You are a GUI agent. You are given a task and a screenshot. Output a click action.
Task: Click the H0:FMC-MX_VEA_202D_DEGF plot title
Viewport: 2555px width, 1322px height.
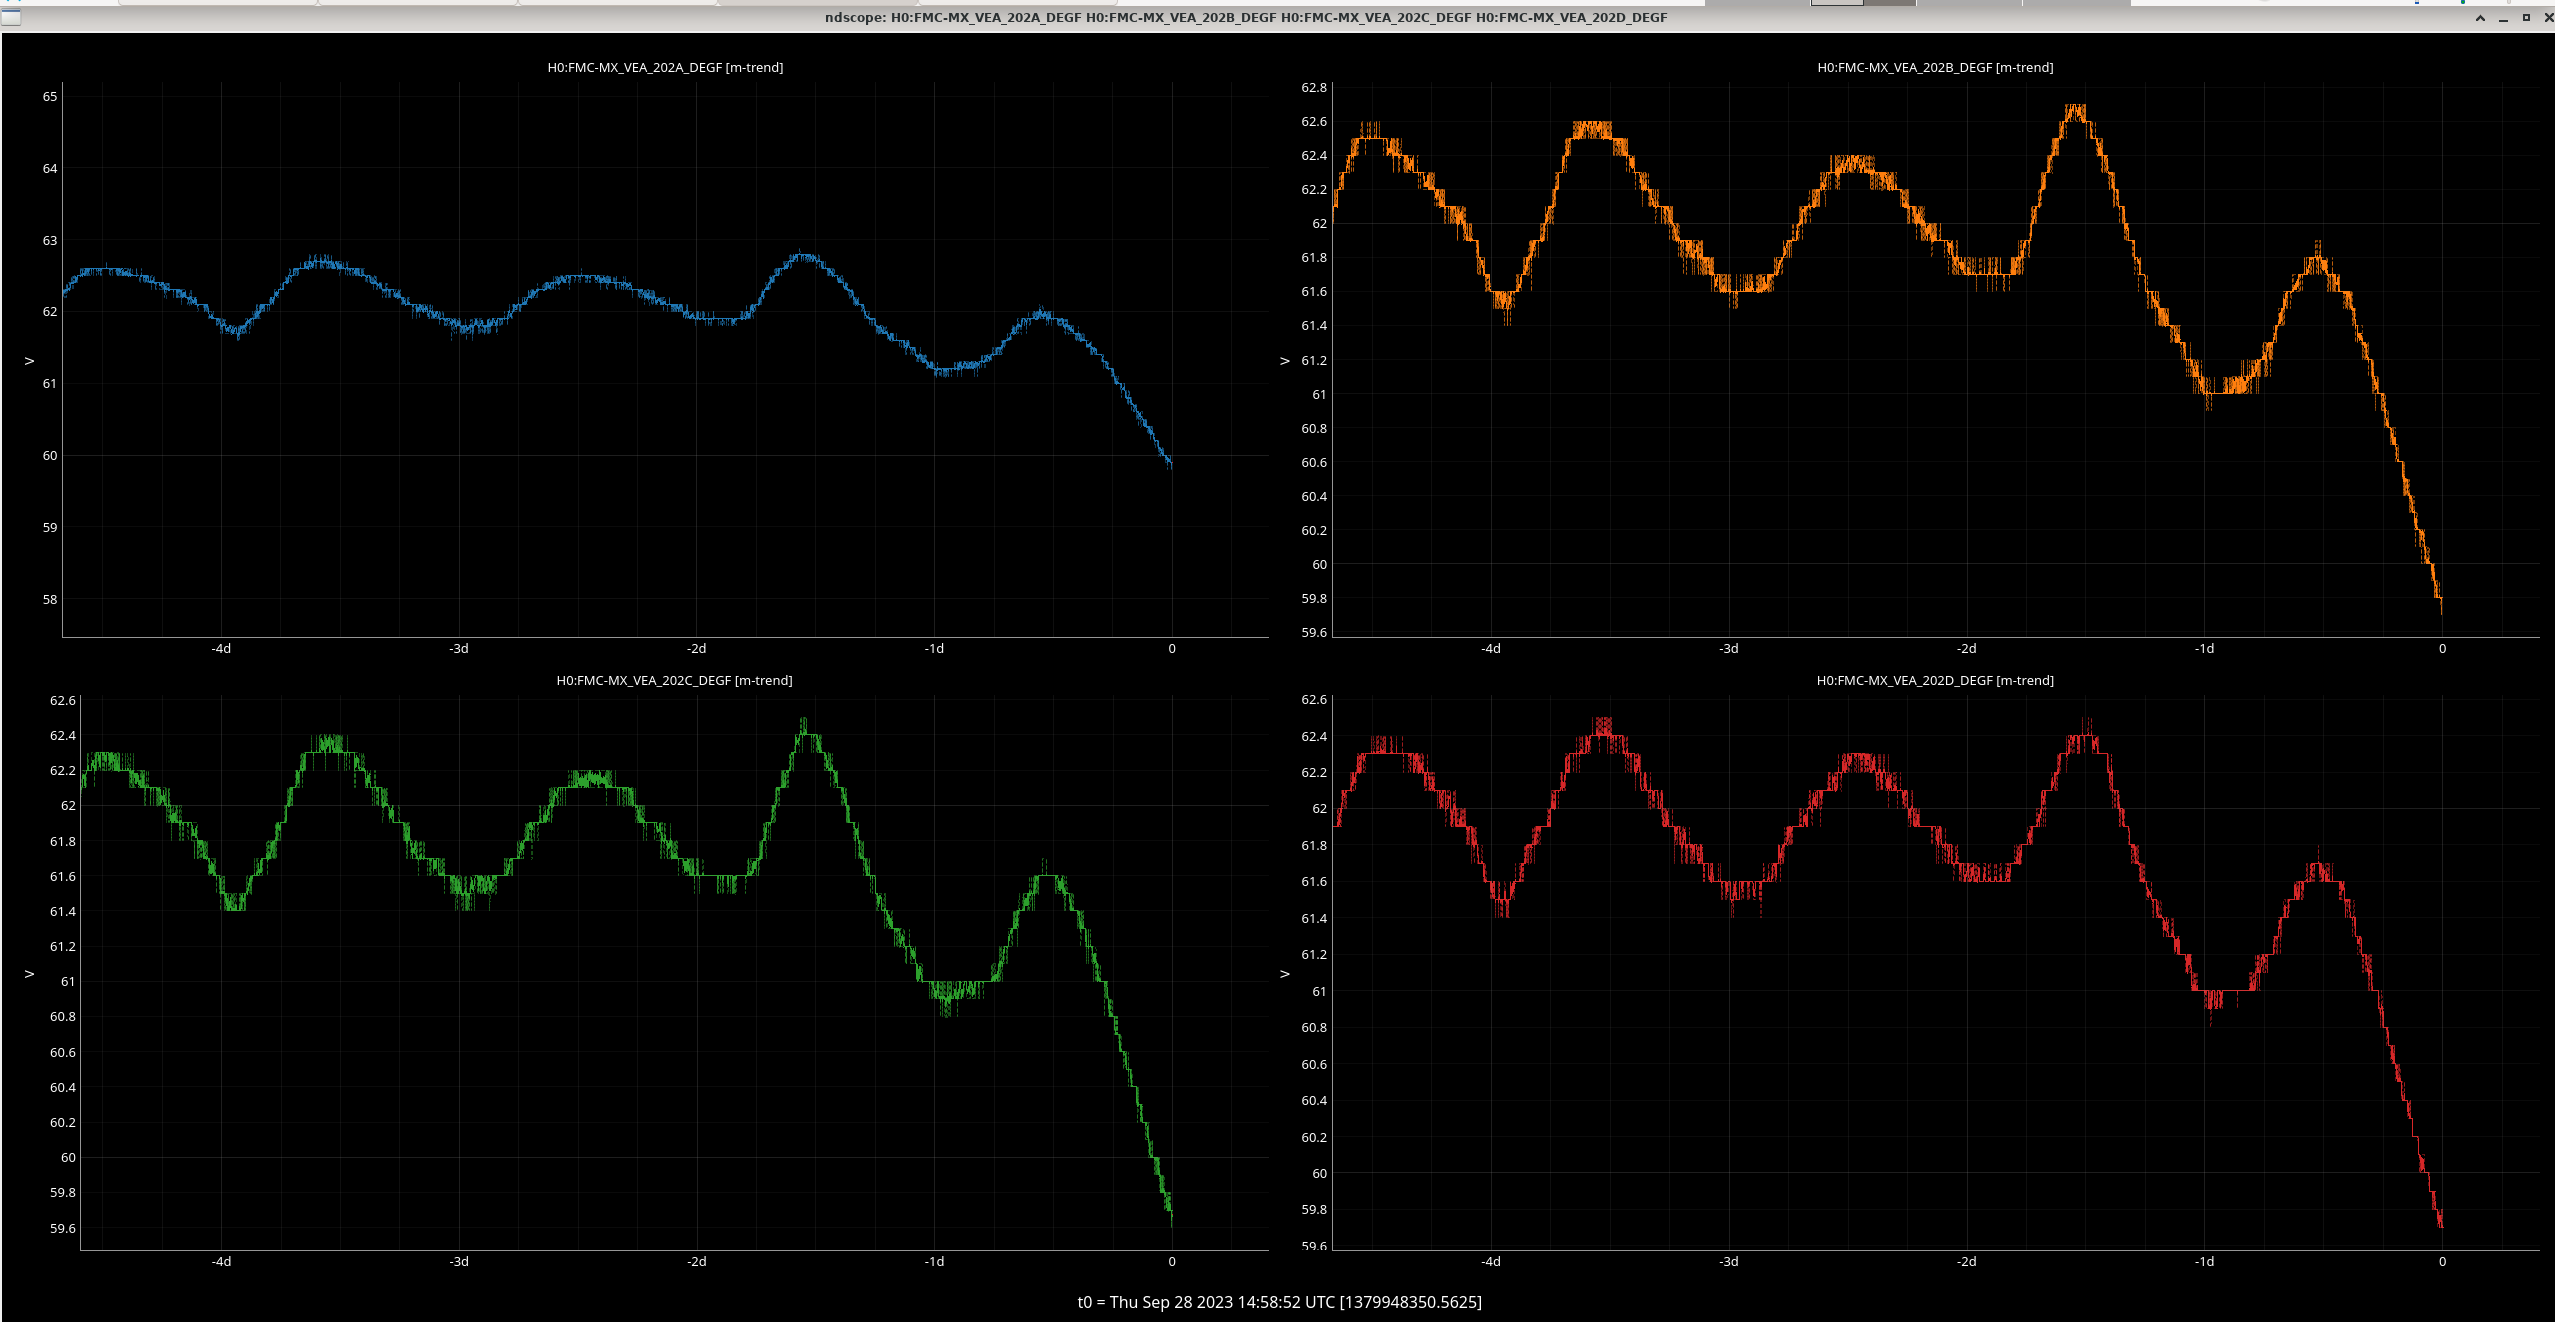(x=1935, y=680)
